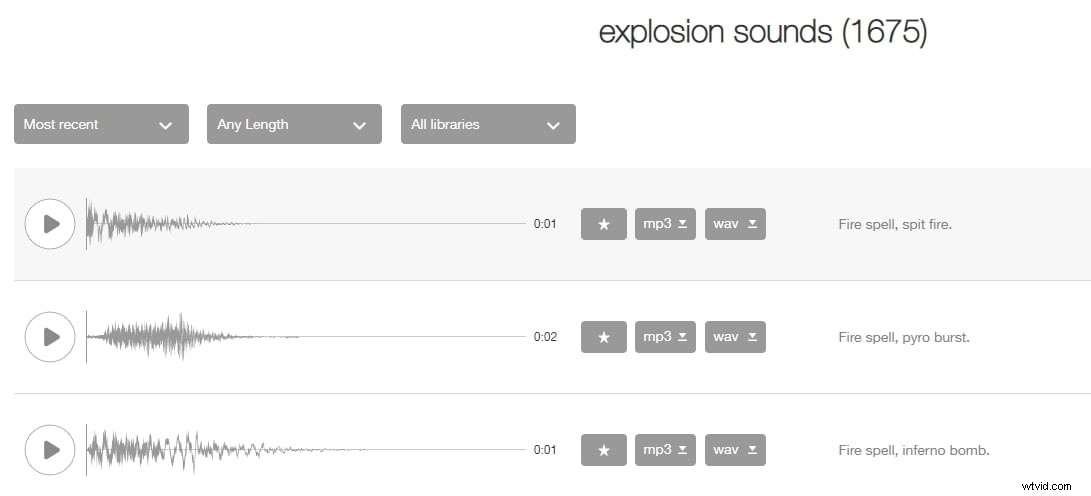Play the Fire spell, spit fire sound
This screenshot has width=1091, height=496.
click(x=49, y=224)
